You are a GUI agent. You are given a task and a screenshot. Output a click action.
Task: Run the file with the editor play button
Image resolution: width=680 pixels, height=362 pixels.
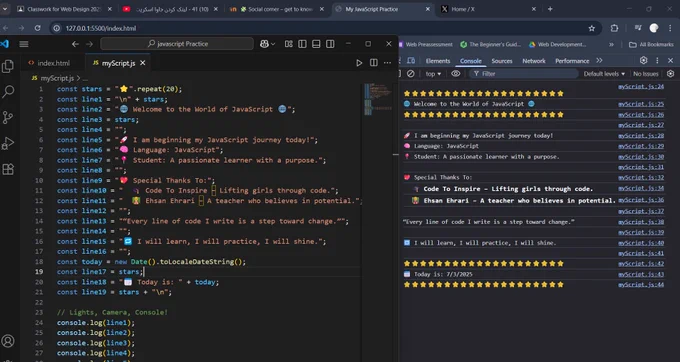point(359,63)
